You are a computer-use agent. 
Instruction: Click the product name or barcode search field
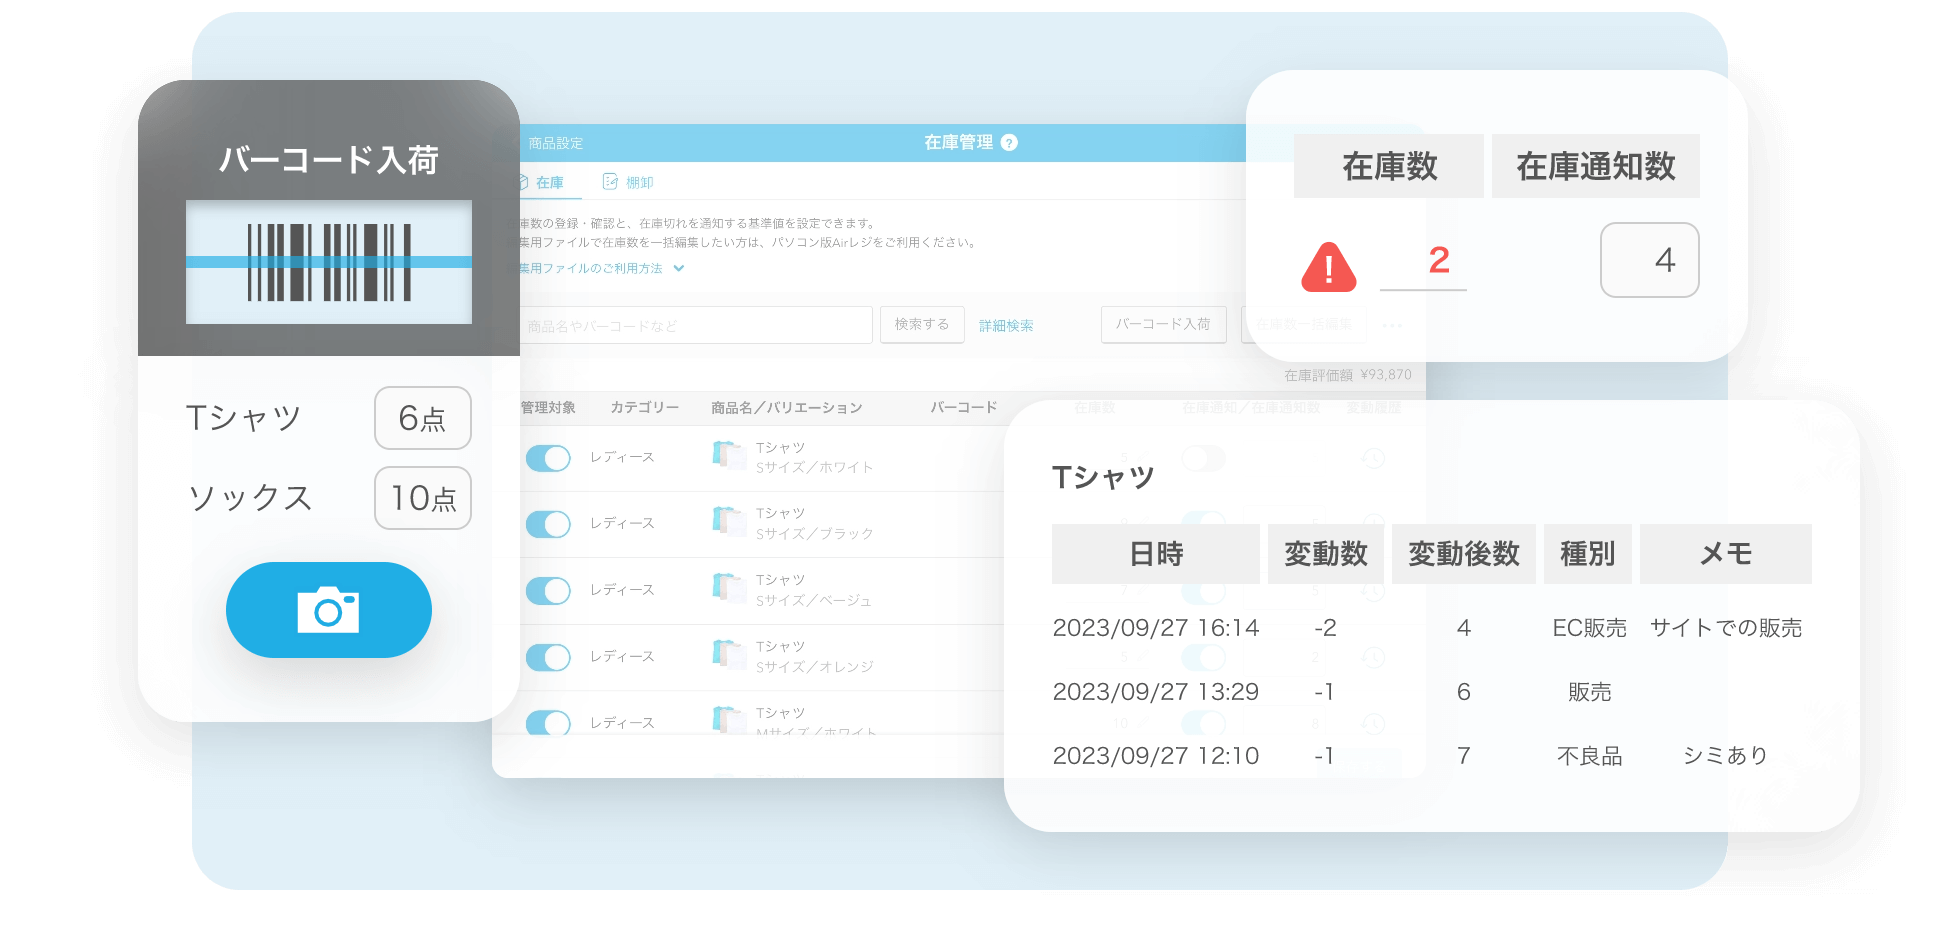pos(695,326)
